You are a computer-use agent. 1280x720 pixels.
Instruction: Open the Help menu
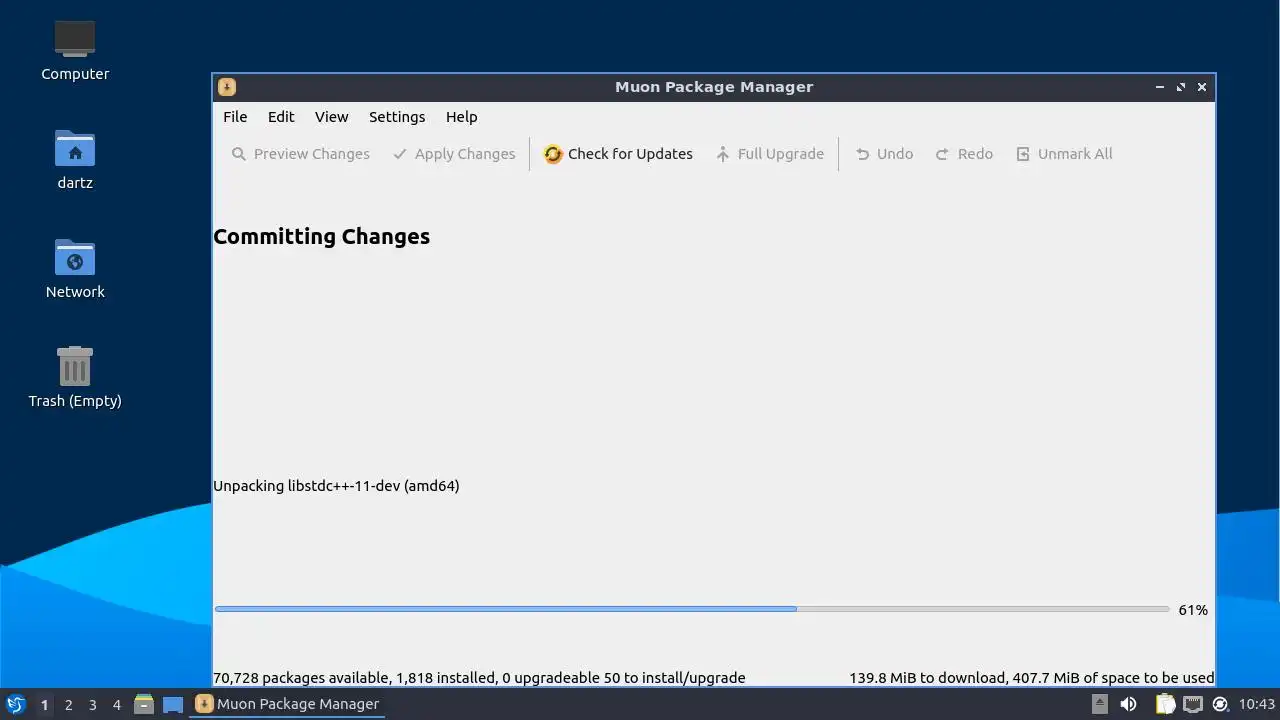point(462,117)
